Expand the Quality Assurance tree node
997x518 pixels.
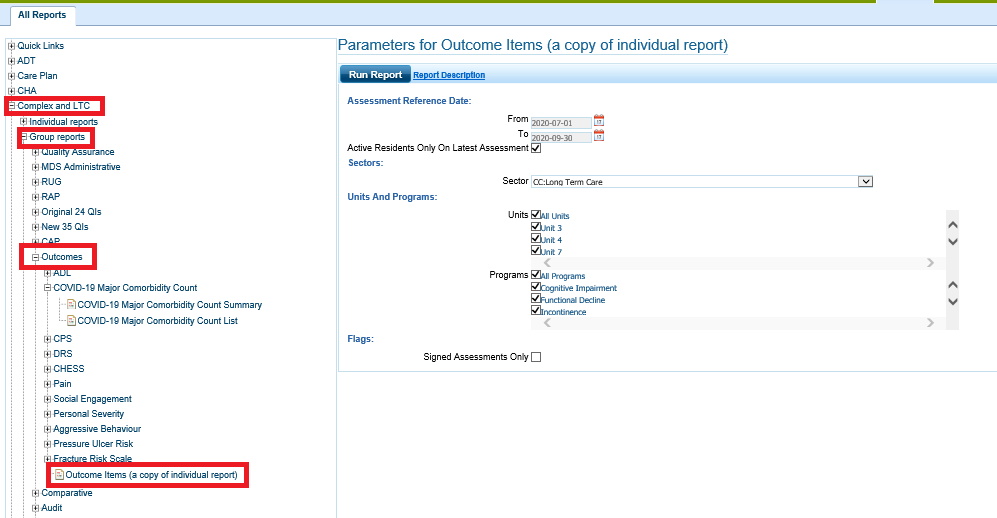point(36,152)
